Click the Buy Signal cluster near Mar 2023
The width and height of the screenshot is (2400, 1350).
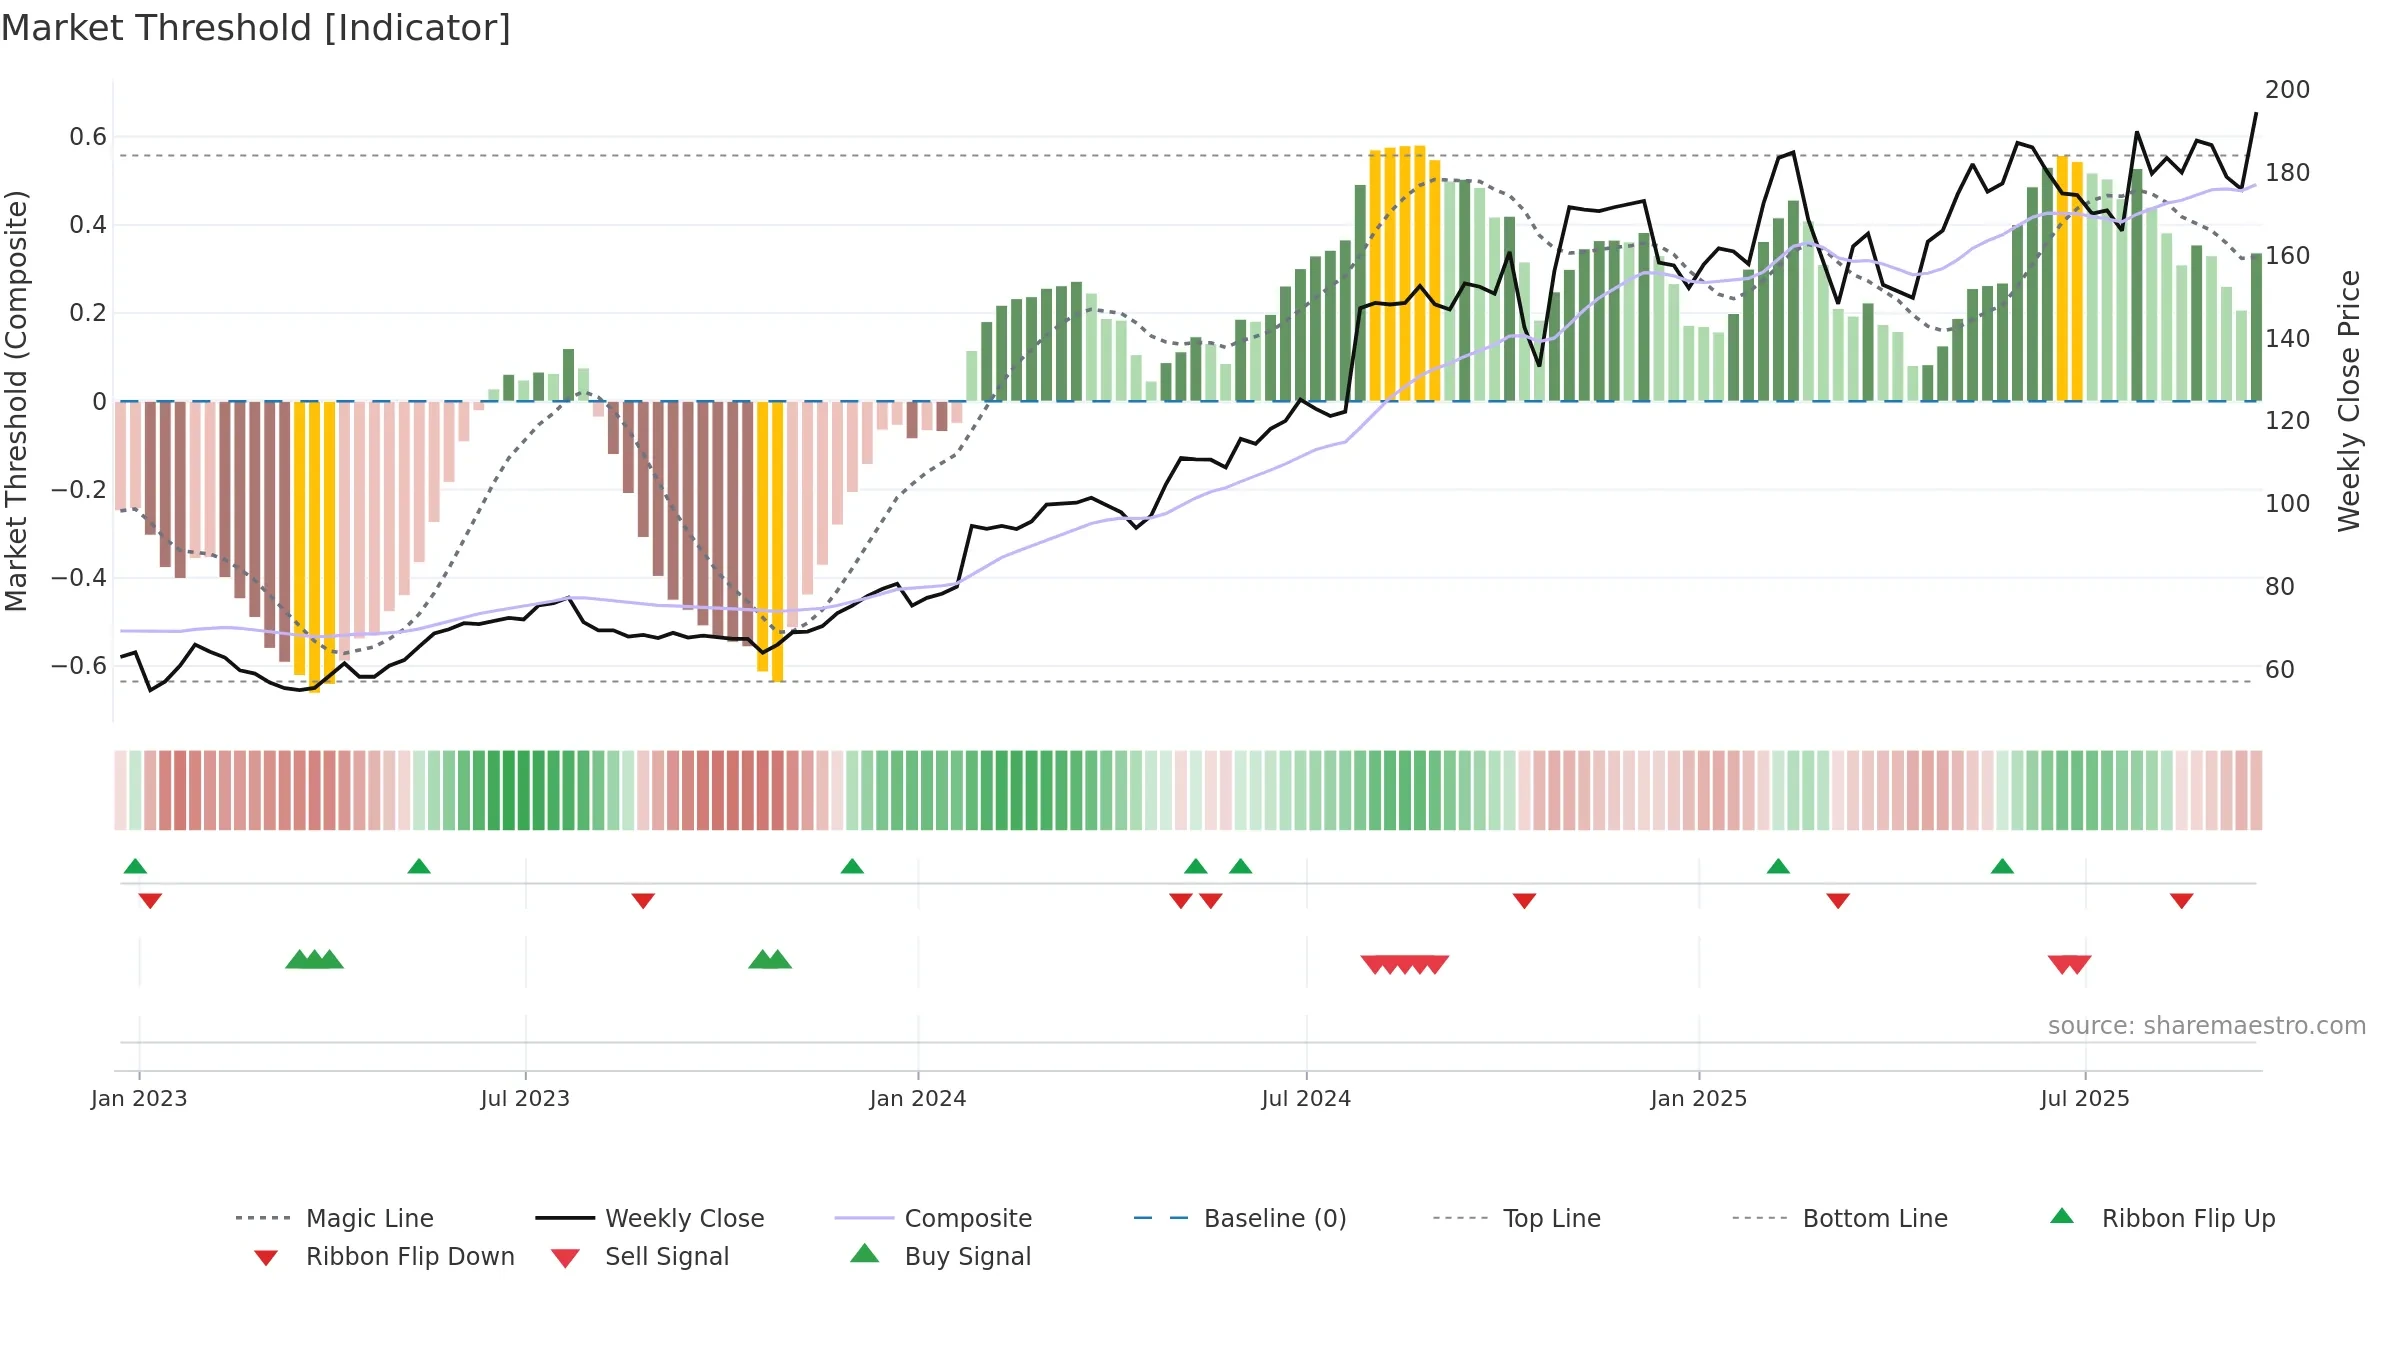(314, 959)
